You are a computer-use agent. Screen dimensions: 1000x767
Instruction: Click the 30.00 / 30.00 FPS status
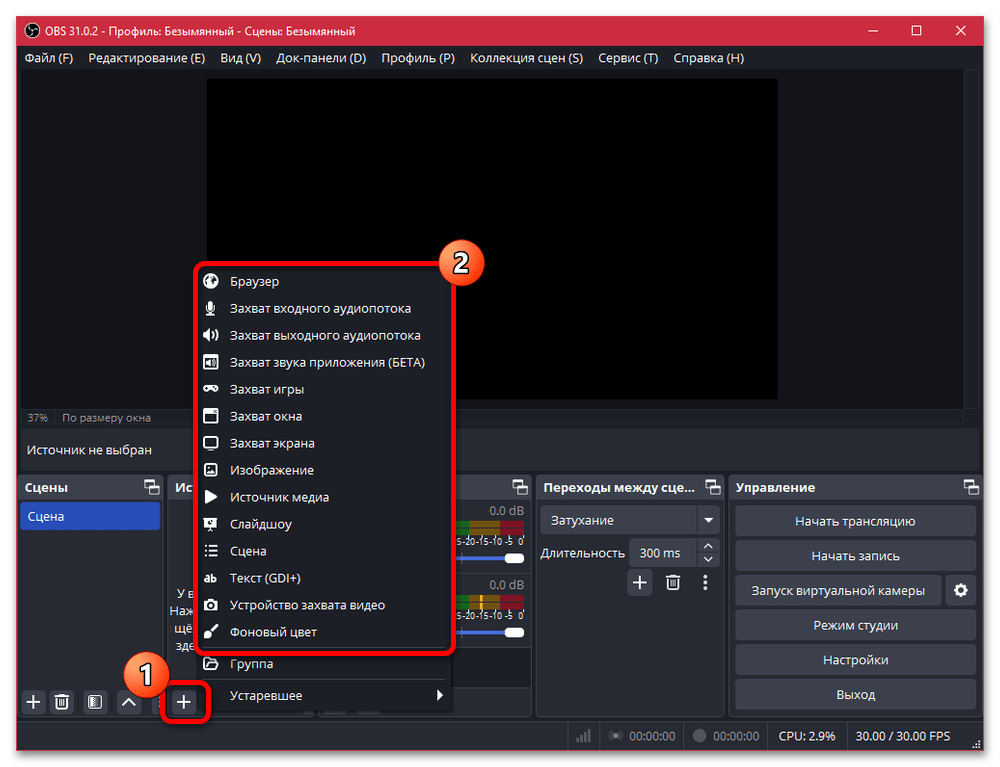tap(902, 736)
